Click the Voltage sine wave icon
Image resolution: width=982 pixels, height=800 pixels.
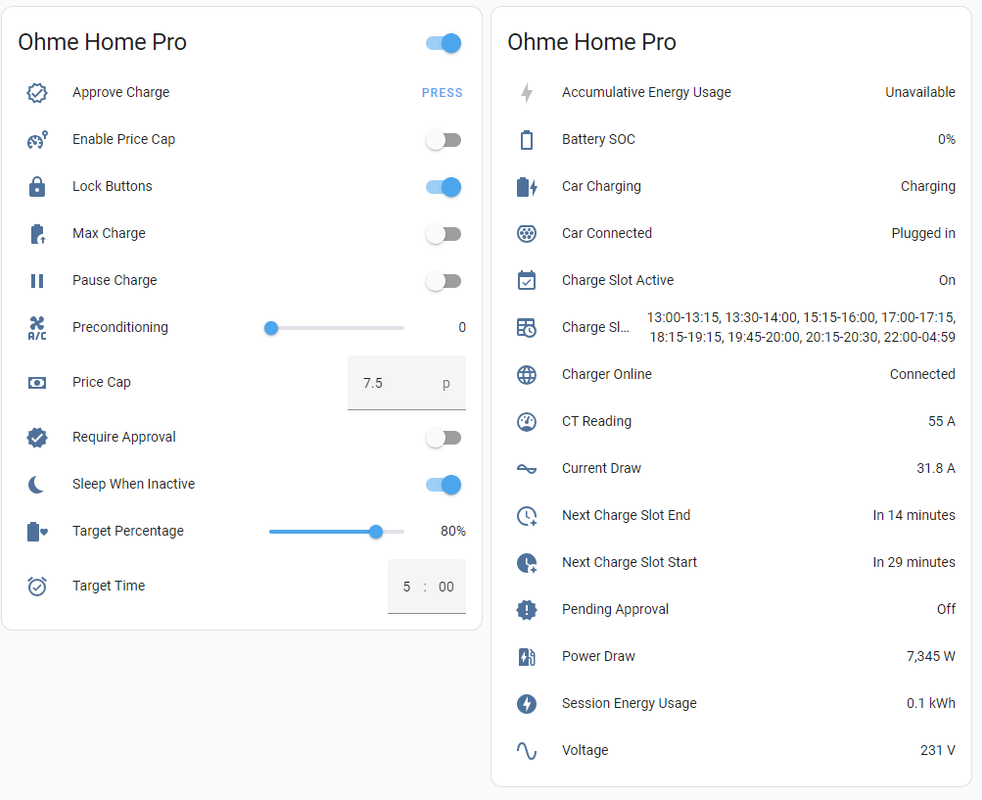click(x=527, y=751)
